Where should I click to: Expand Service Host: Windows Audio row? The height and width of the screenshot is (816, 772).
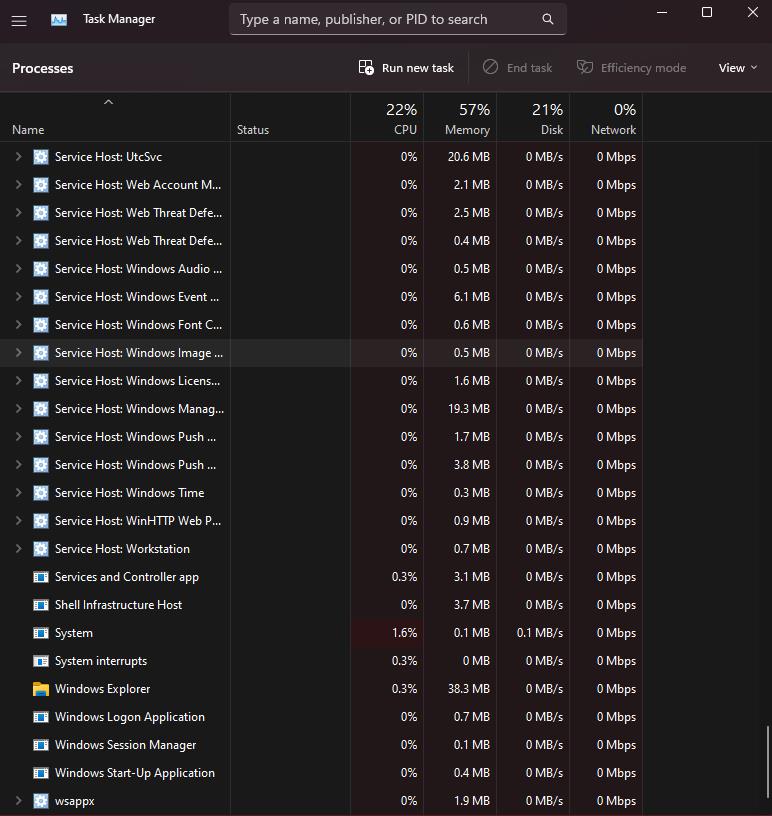(x=19, y=269)
